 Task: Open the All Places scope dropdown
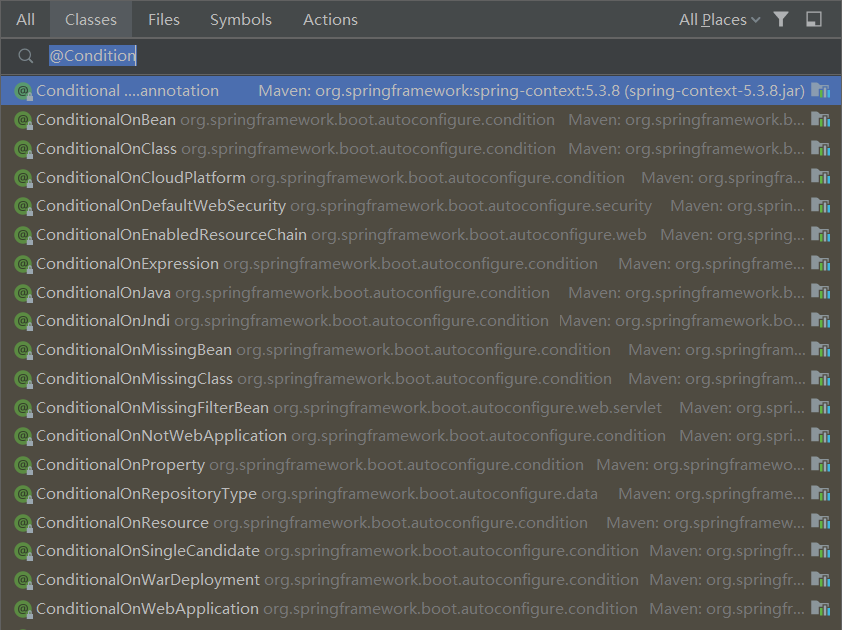[x=720, y=20]
